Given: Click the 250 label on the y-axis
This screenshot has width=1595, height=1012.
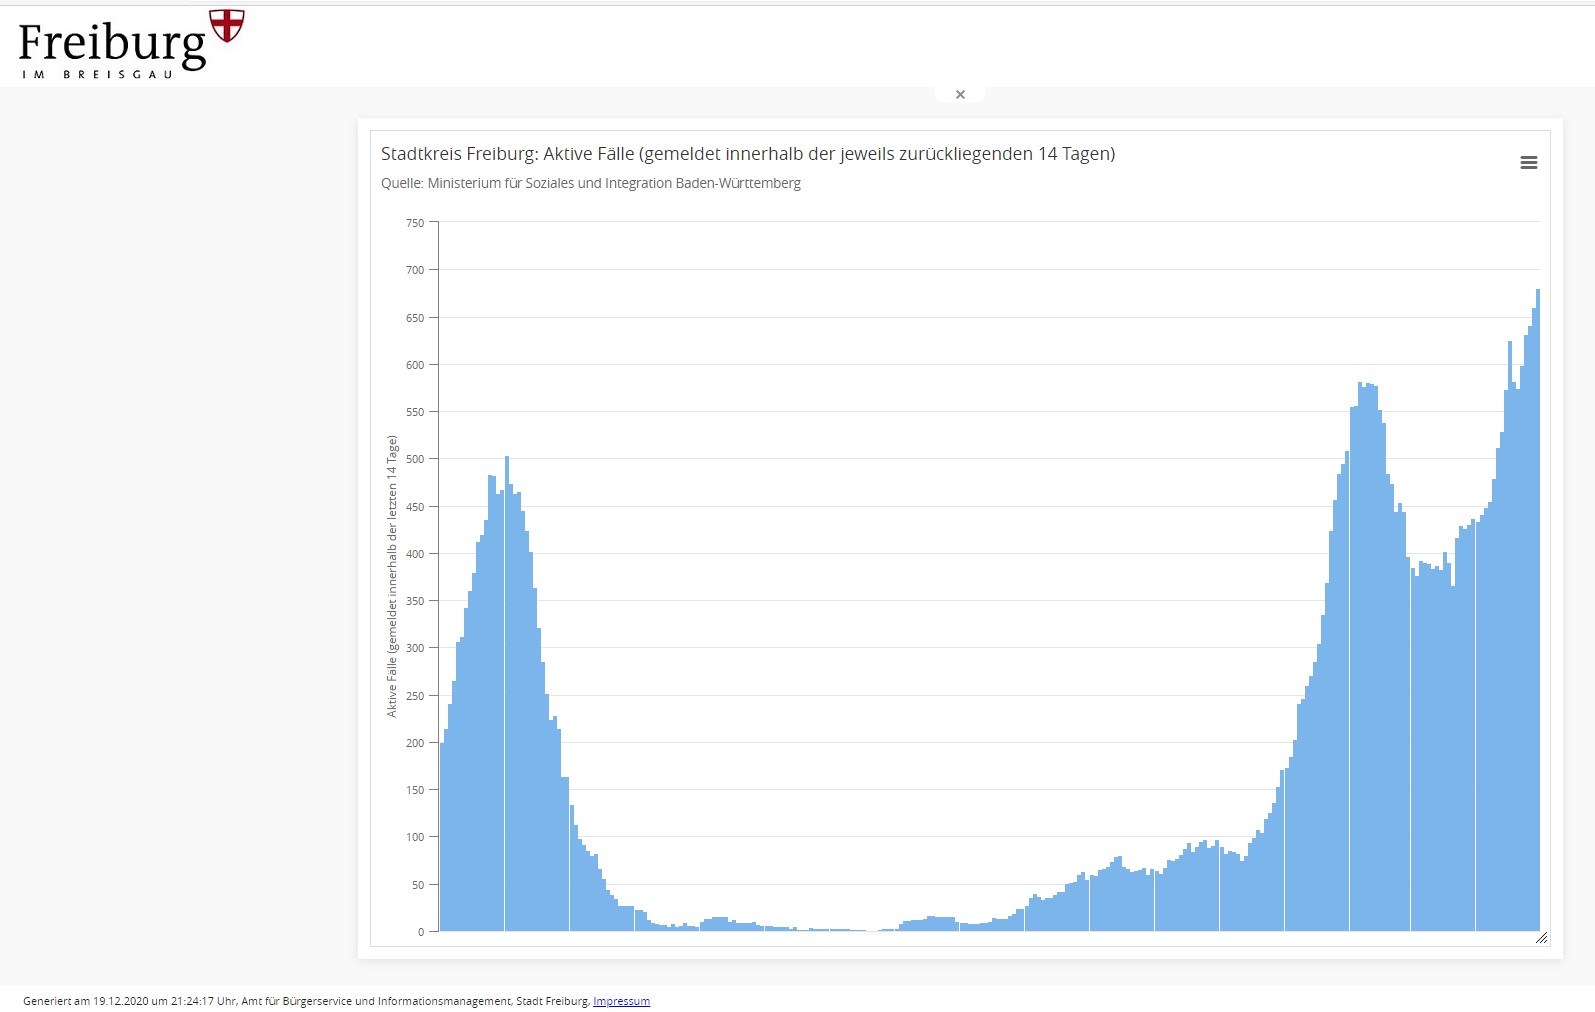Looking at the screenshot, I should 415,696.
